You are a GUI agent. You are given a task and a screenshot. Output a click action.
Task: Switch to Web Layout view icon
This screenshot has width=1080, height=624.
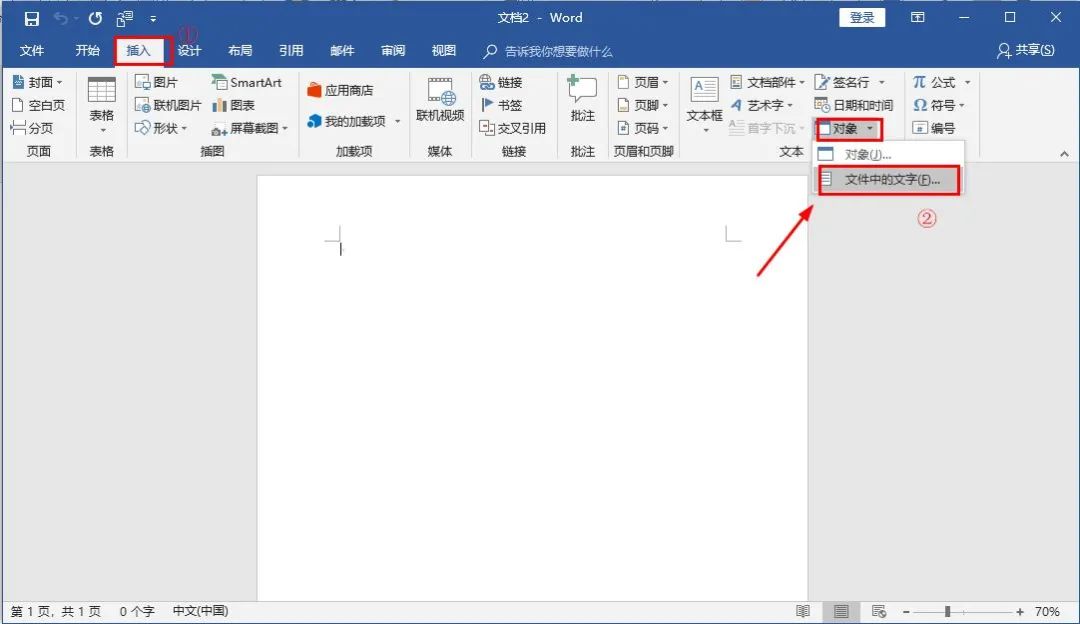pos(879,611)
